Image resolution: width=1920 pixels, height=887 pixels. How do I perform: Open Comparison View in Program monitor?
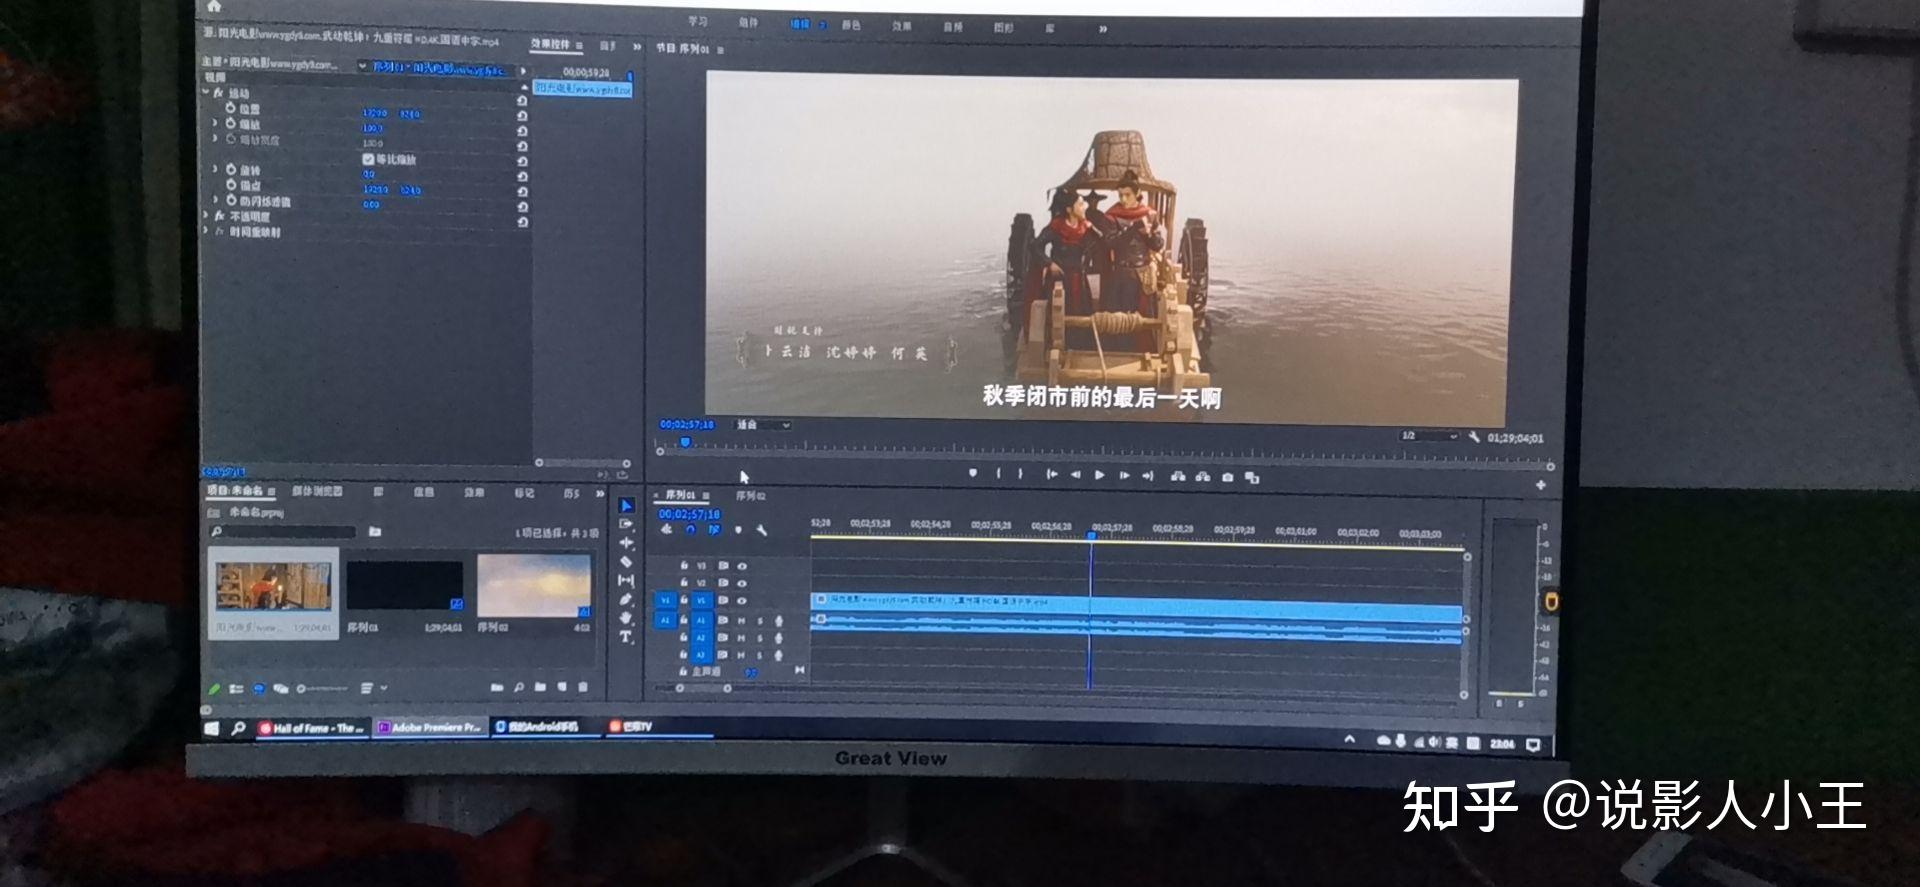pos(1252,478)
